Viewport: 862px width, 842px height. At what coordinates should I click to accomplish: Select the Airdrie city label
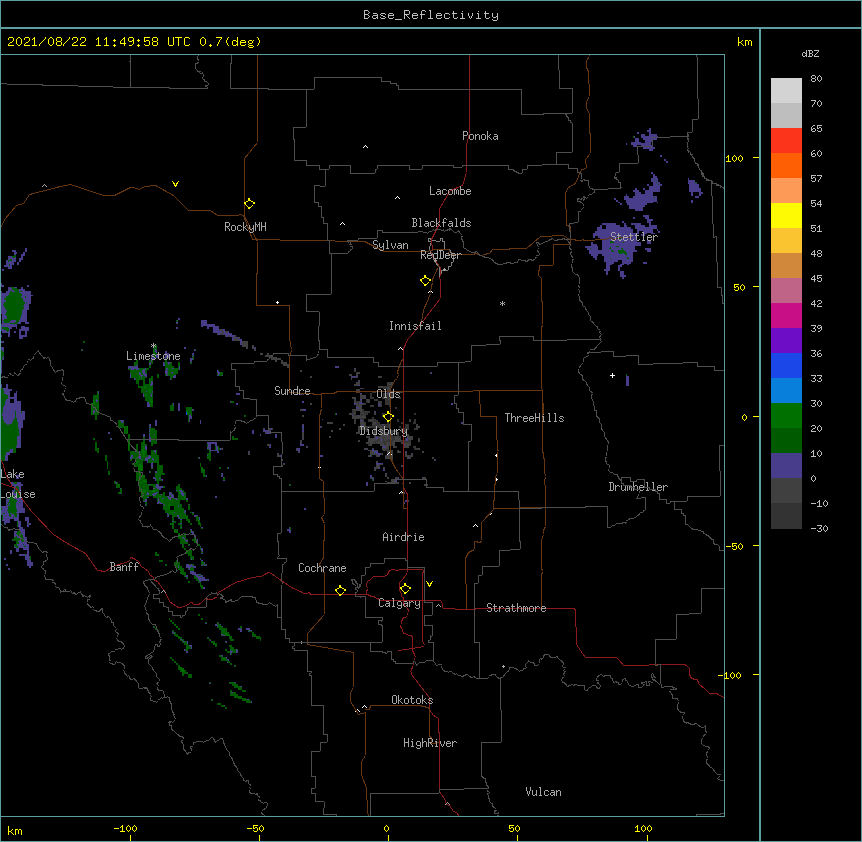point(403,537)
